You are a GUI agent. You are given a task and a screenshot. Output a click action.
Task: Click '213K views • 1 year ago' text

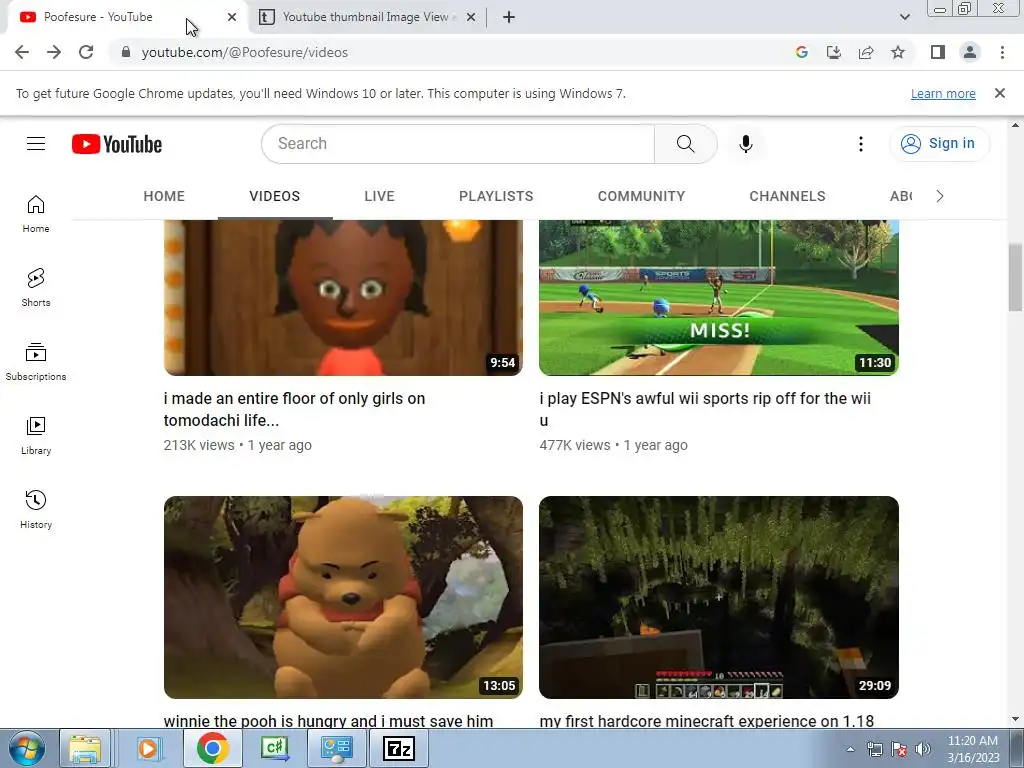click(238, 445)
